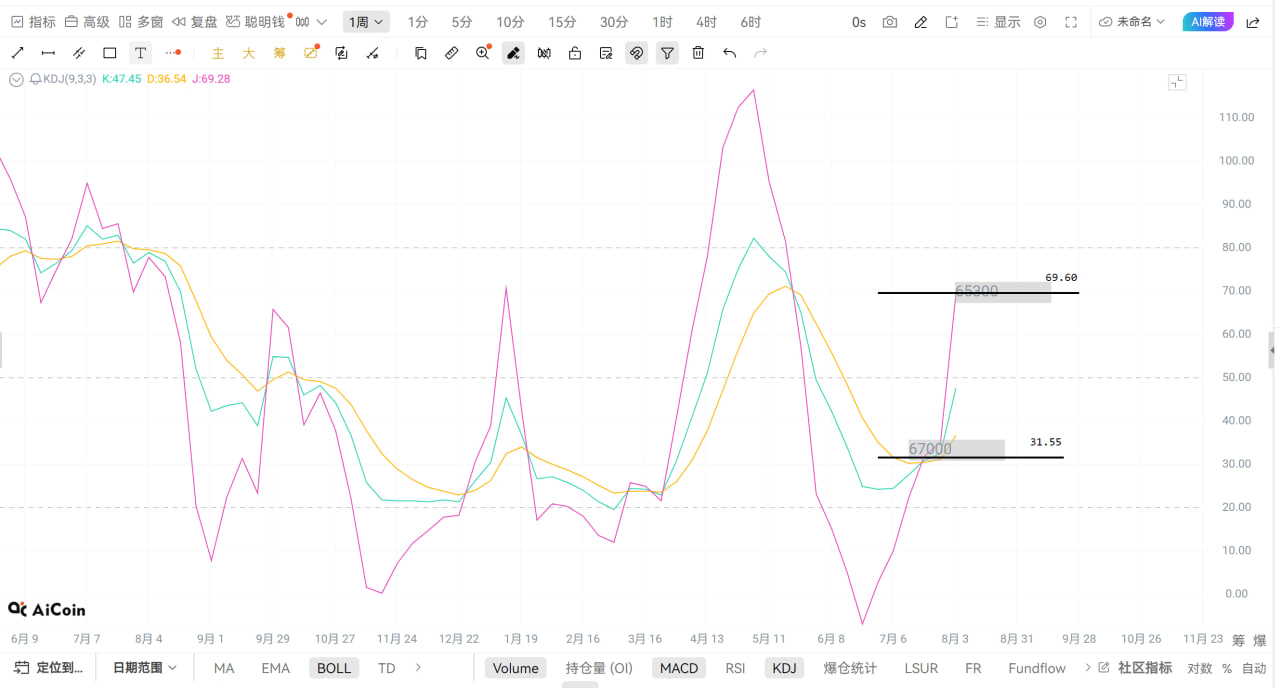Toggle % percent scale
This screenshot has width=1280, height=688.
[x=1227, y=668]
